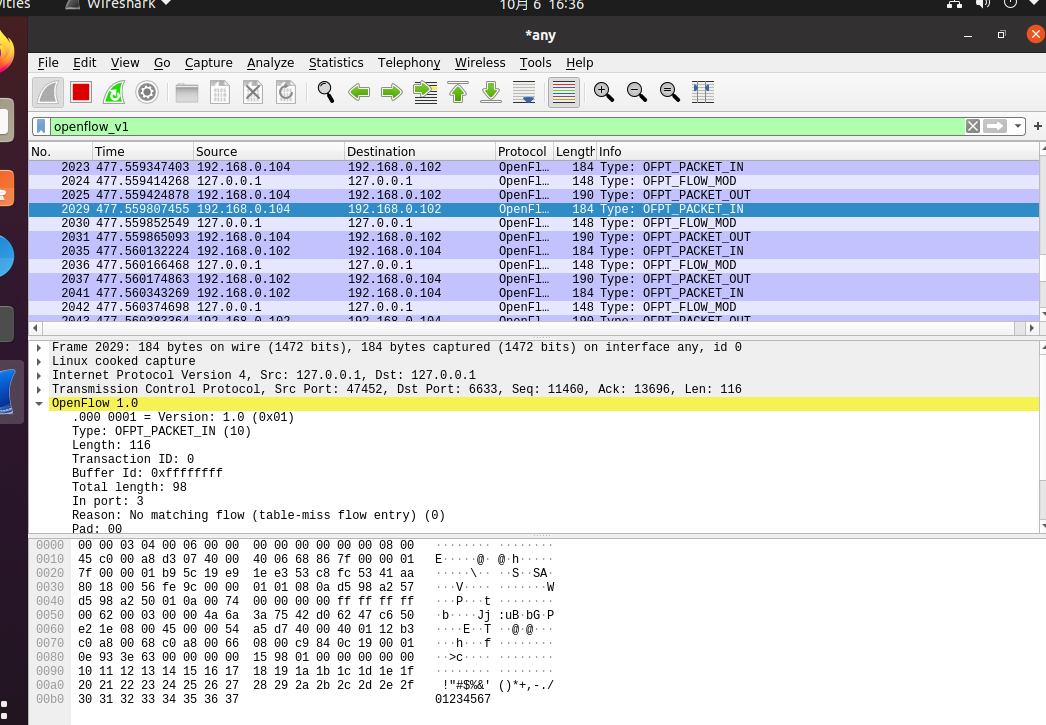Expand the Linux cooked capture row
The image size is (1046, 725).
point(39,361)
